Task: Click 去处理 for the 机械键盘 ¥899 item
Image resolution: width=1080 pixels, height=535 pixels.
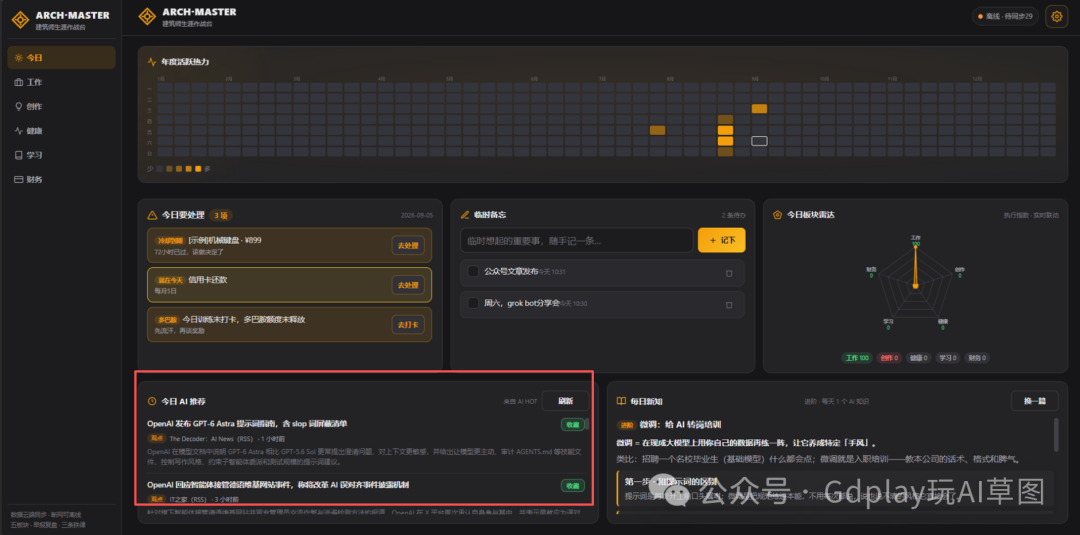Action: tap(408, 246)
